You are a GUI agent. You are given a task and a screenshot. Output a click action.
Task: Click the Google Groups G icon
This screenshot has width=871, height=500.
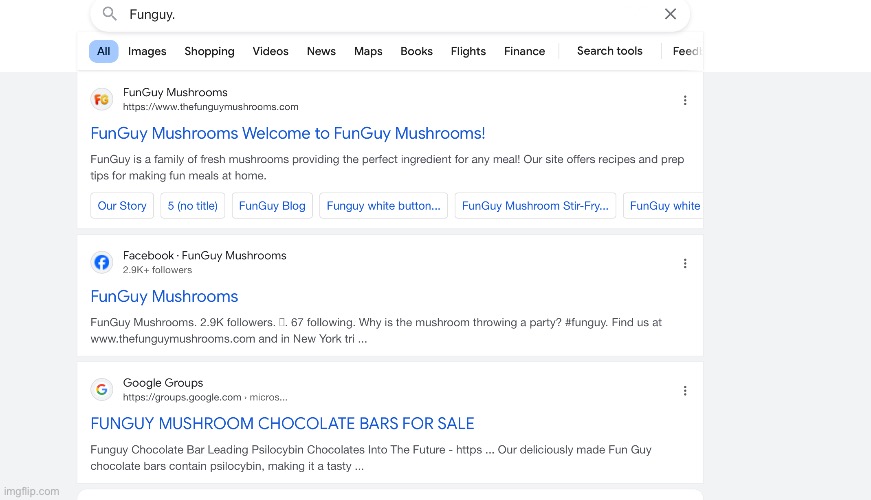coord(102,389)
